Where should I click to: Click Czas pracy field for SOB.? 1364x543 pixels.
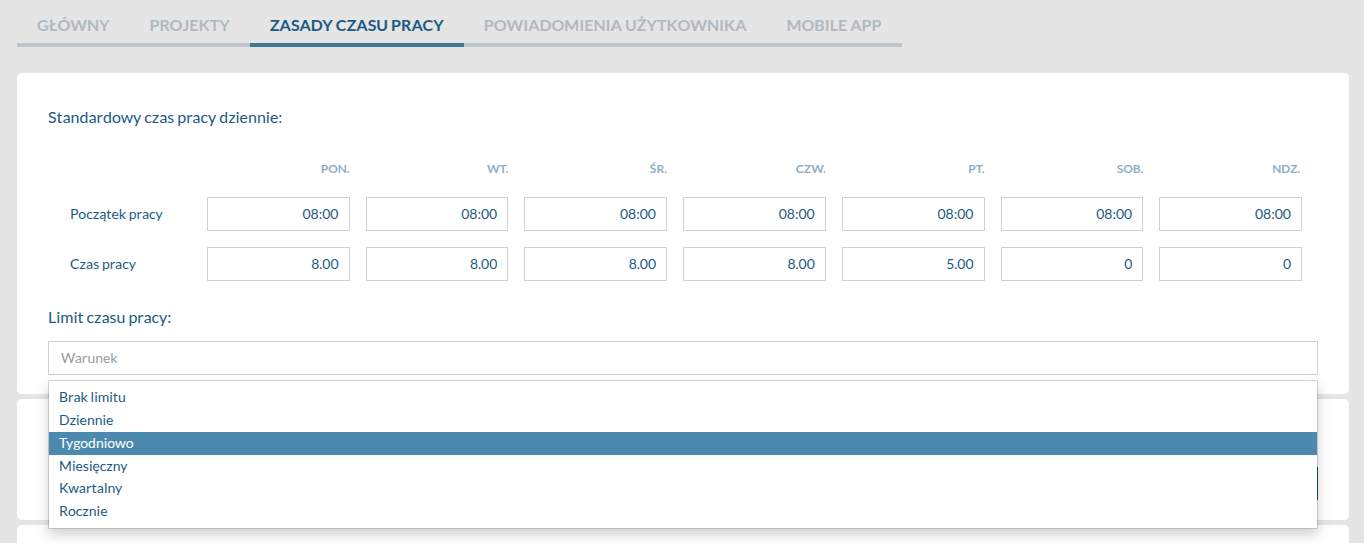[x=1072, y=264]
